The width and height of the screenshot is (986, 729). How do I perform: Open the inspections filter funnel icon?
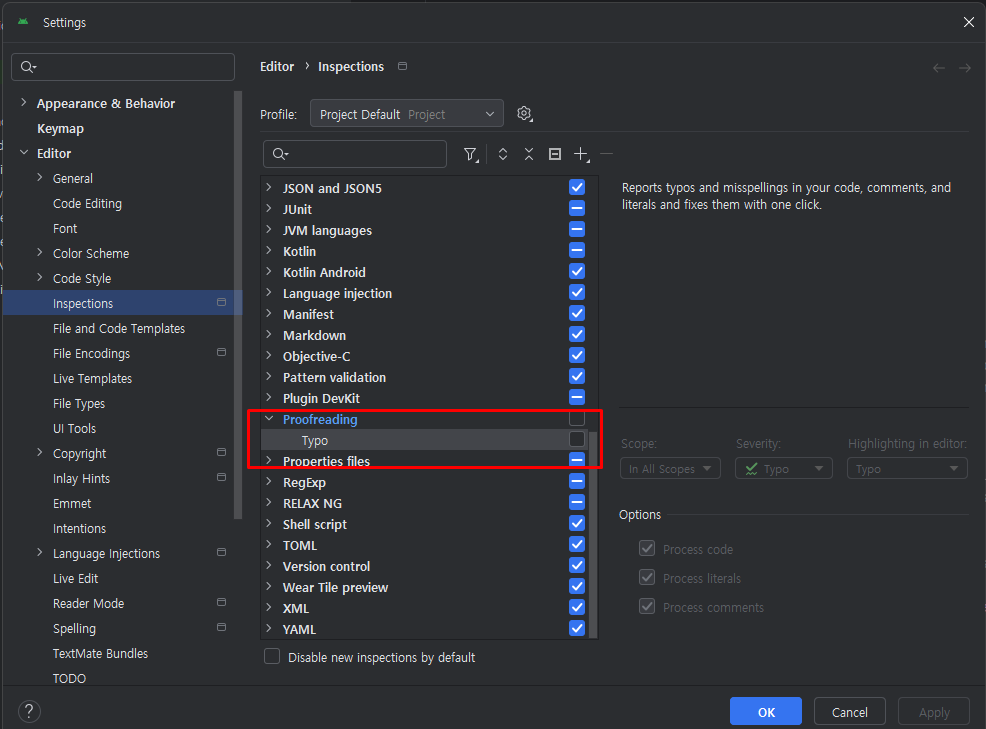[x=470, y=154]
